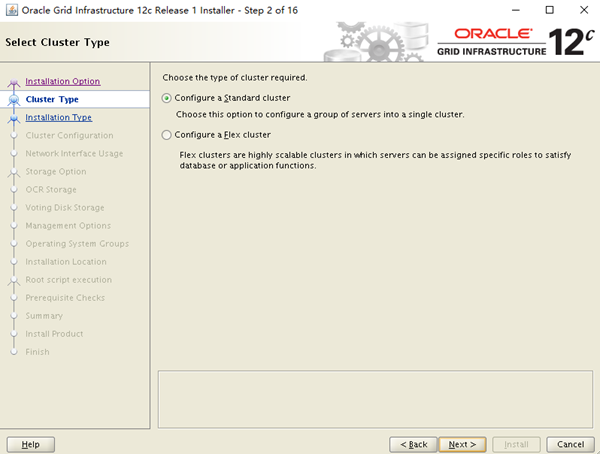This screenshot has height=454, width=600.
Task: Click the Root script execution step text
Action: click(68, 279)
